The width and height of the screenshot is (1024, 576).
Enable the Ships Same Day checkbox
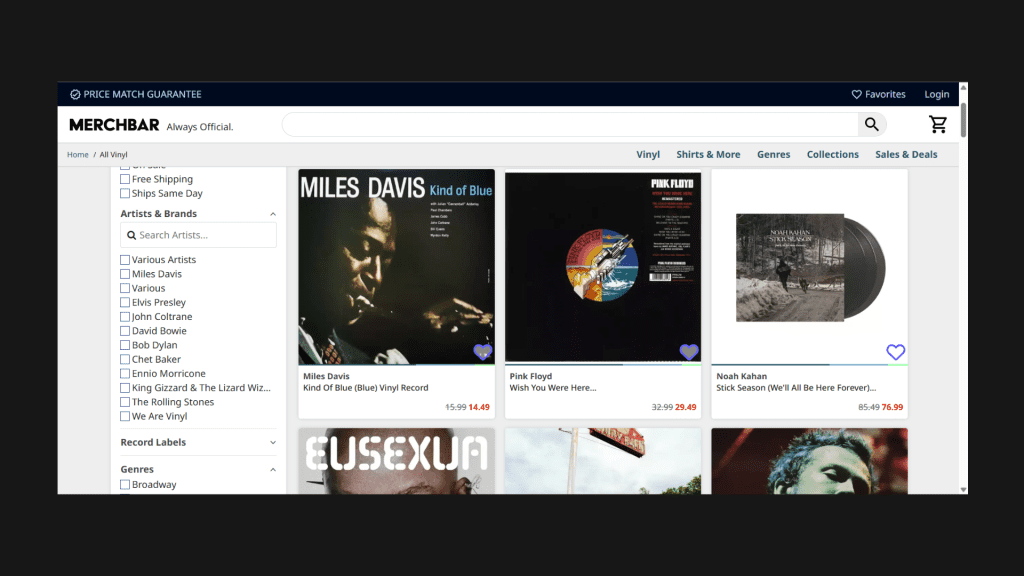125,194
